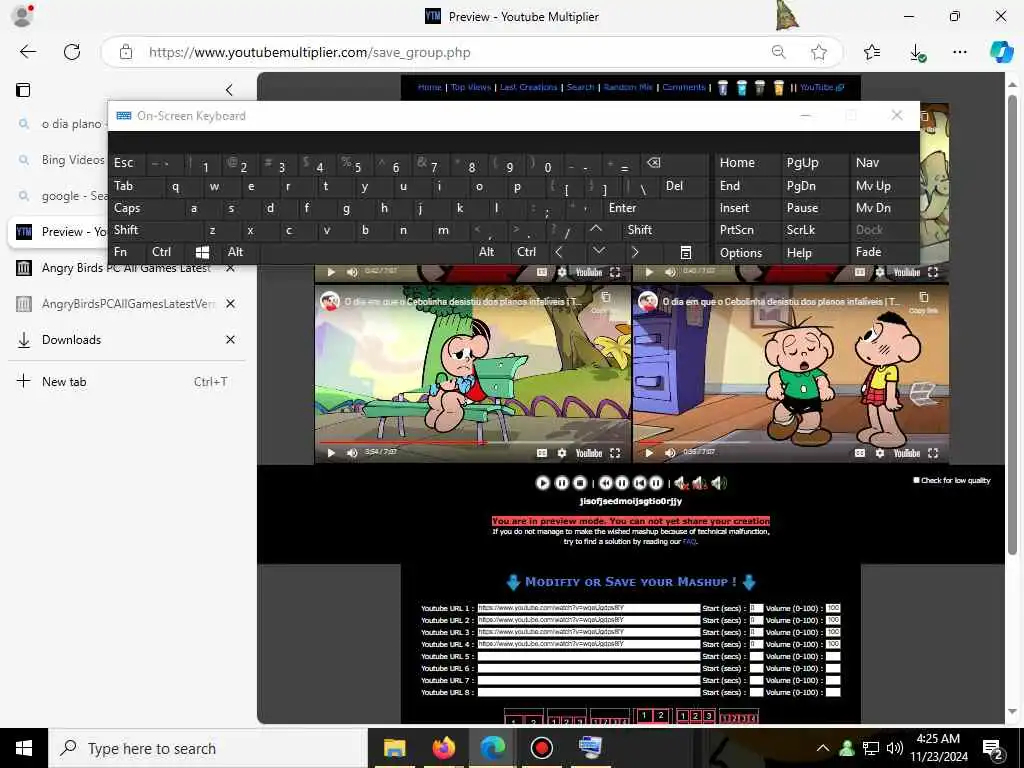Click the Fade key on On-Screen Keyboard
Viewport: 1024px width, 768px height.
click(868, 252)
